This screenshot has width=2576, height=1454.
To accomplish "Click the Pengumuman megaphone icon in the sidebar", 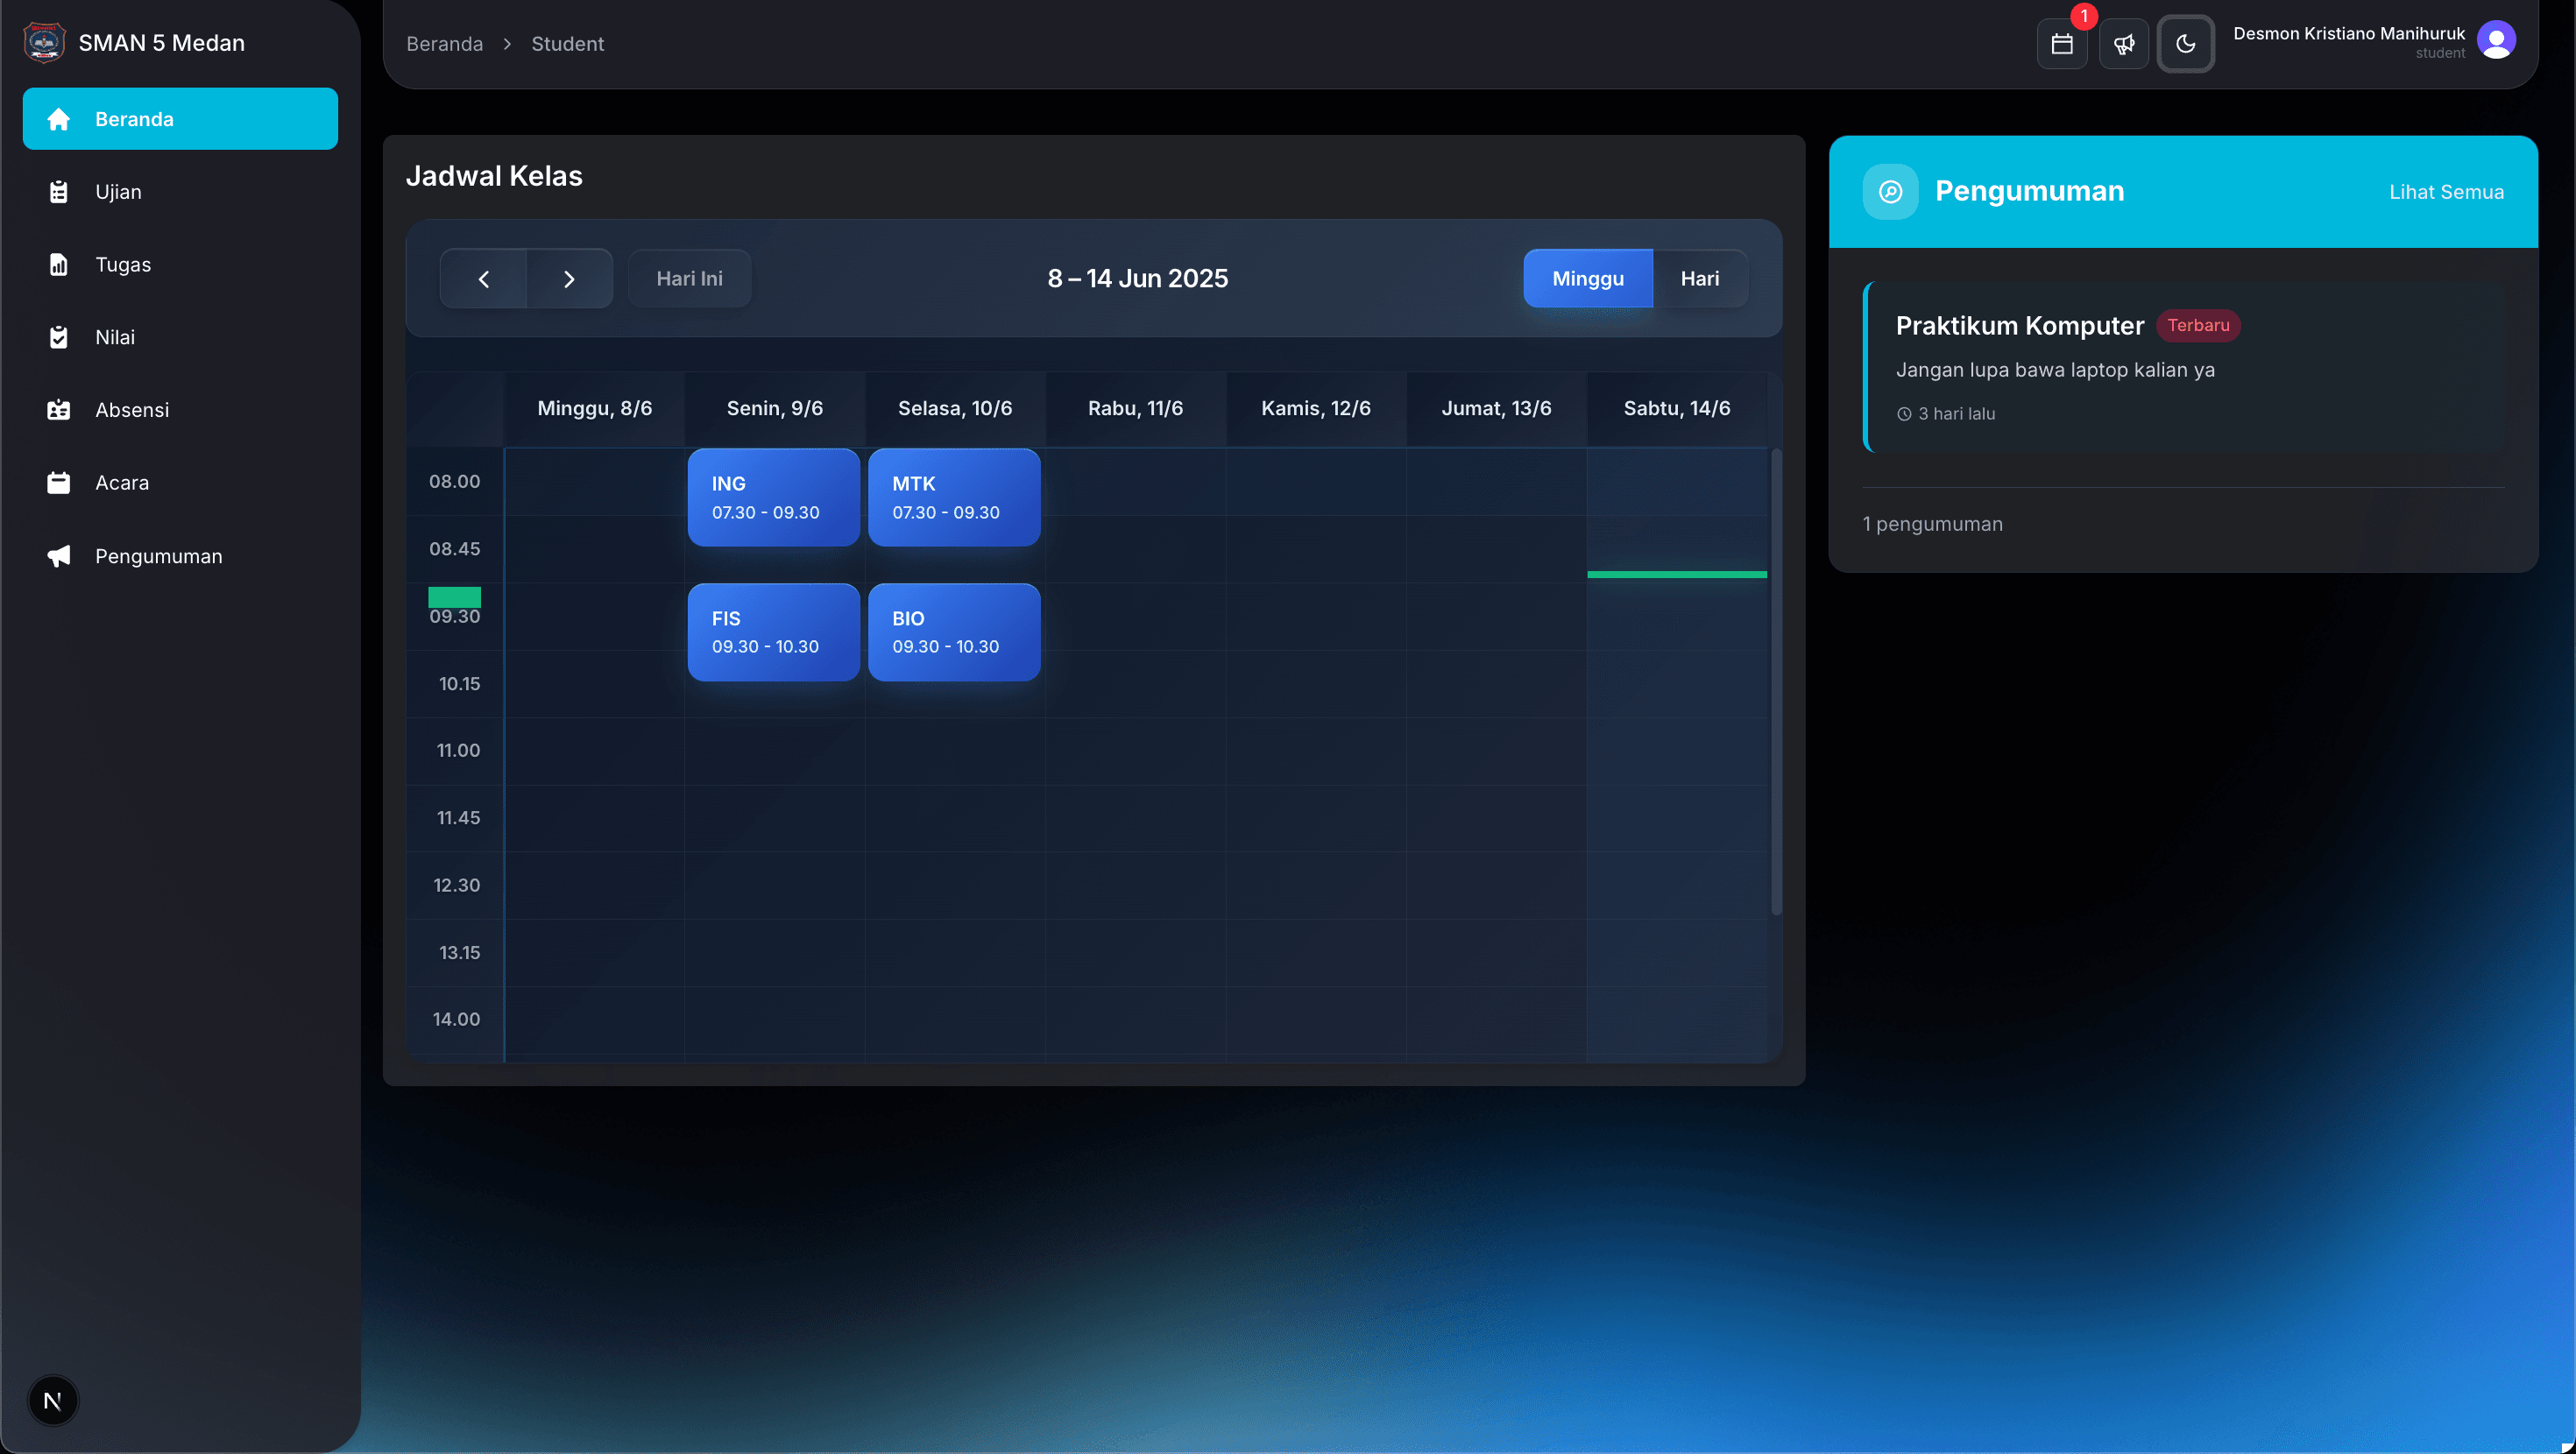I will 59,556.
